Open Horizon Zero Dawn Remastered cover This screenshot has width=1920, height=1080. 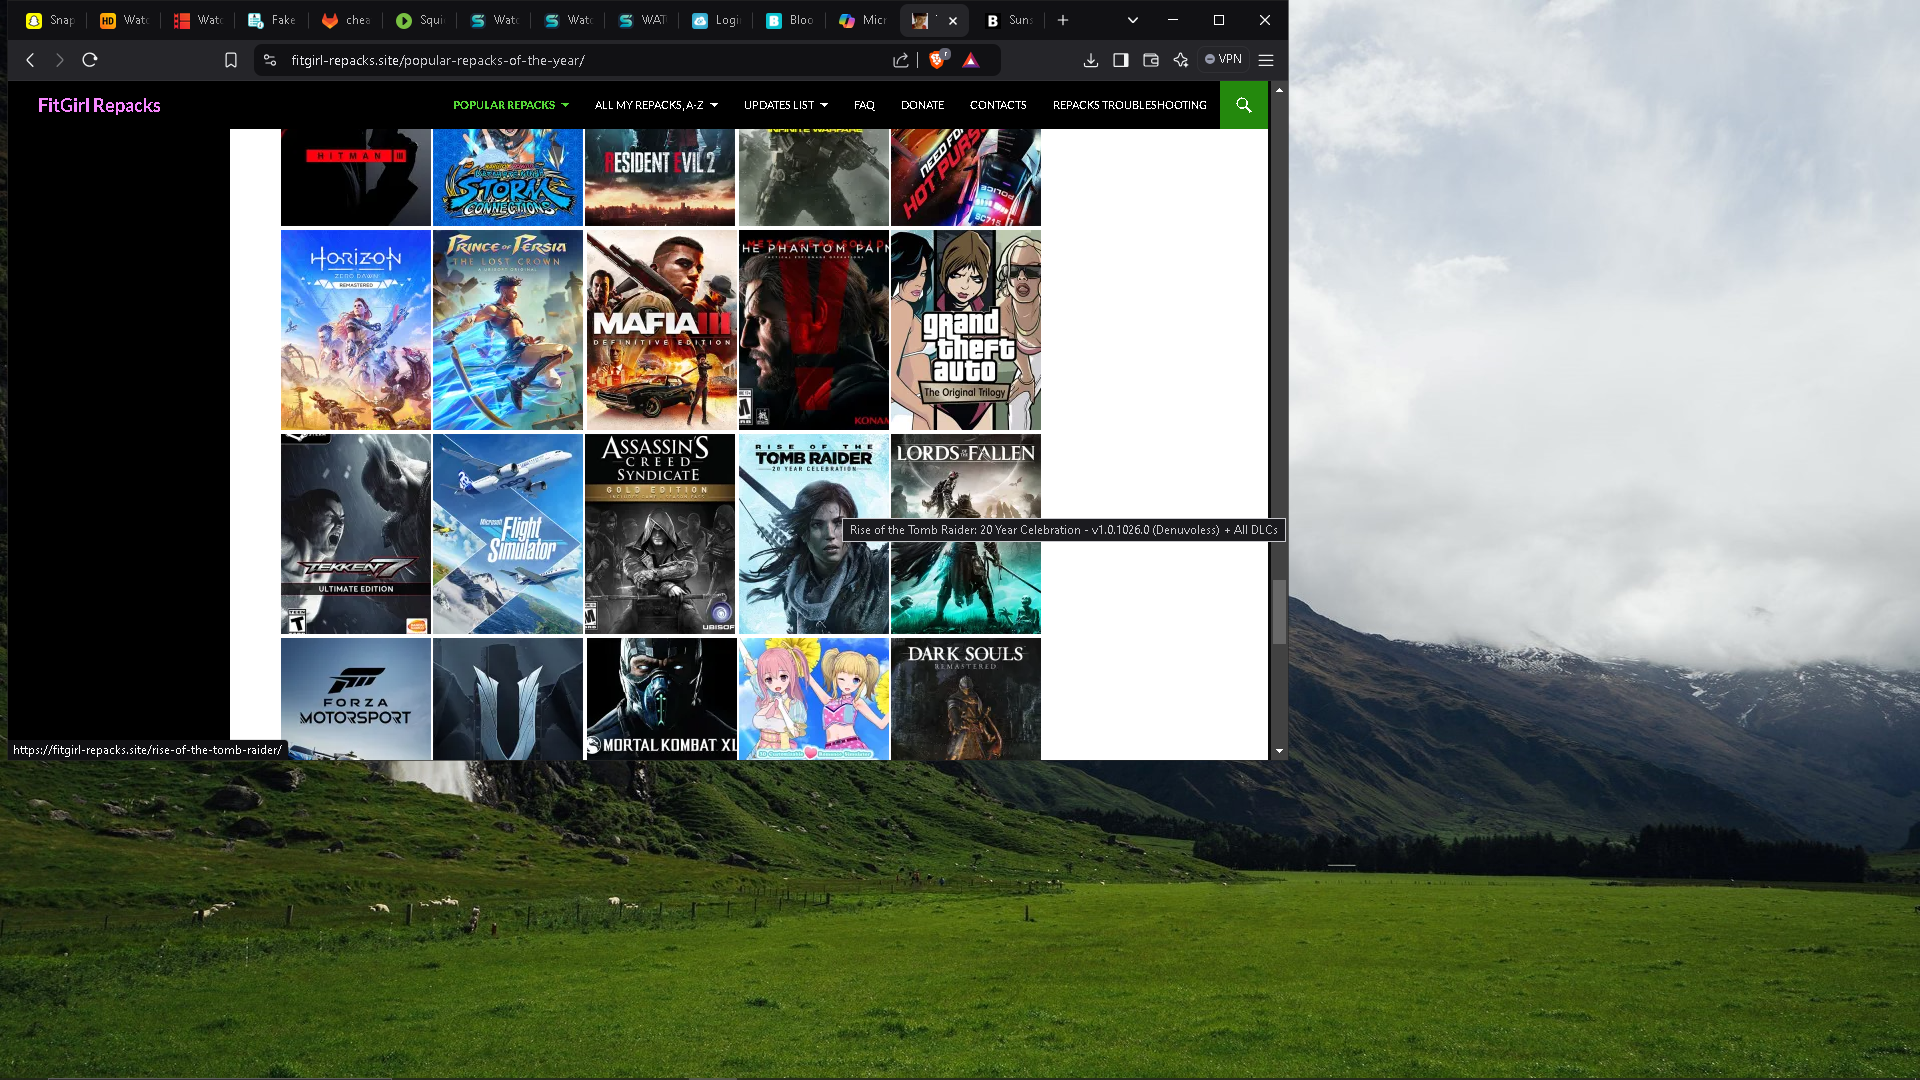pyautogui.click(x=356, y=330)
